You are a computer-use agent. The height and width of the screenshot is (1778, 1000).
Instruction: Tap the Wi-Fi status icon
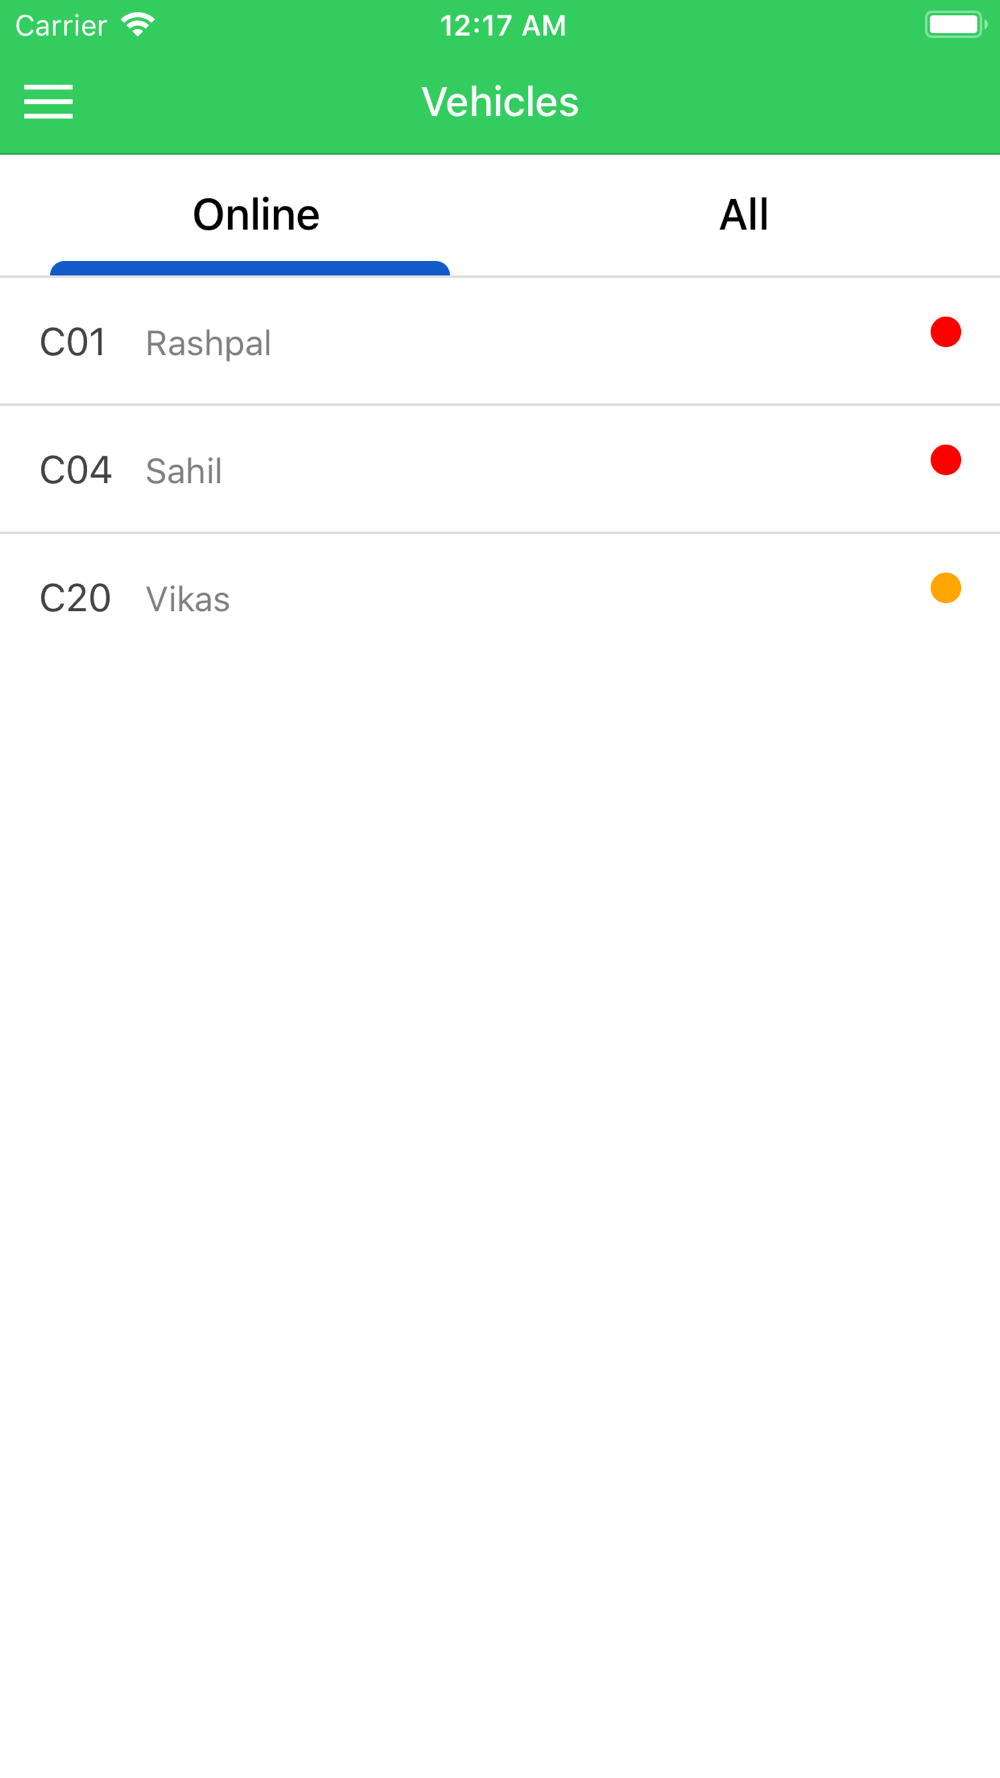click(138, 25)
